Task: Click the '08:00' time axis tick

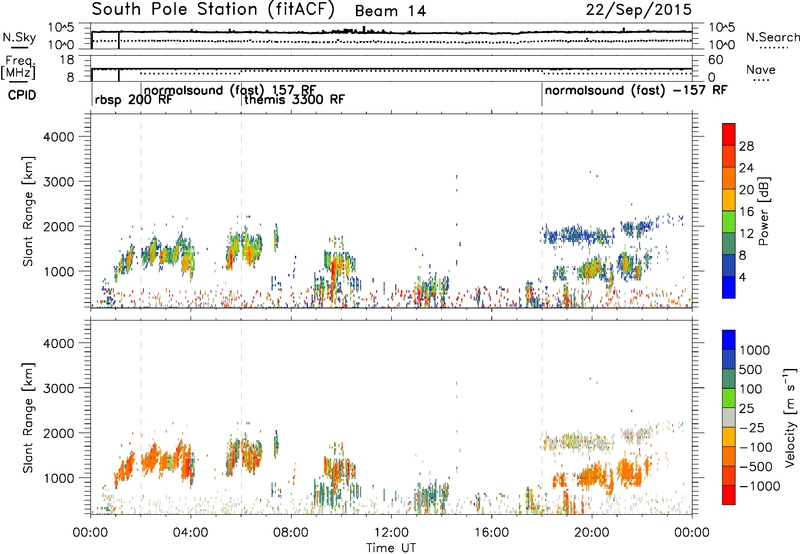Action: (291, 533)
